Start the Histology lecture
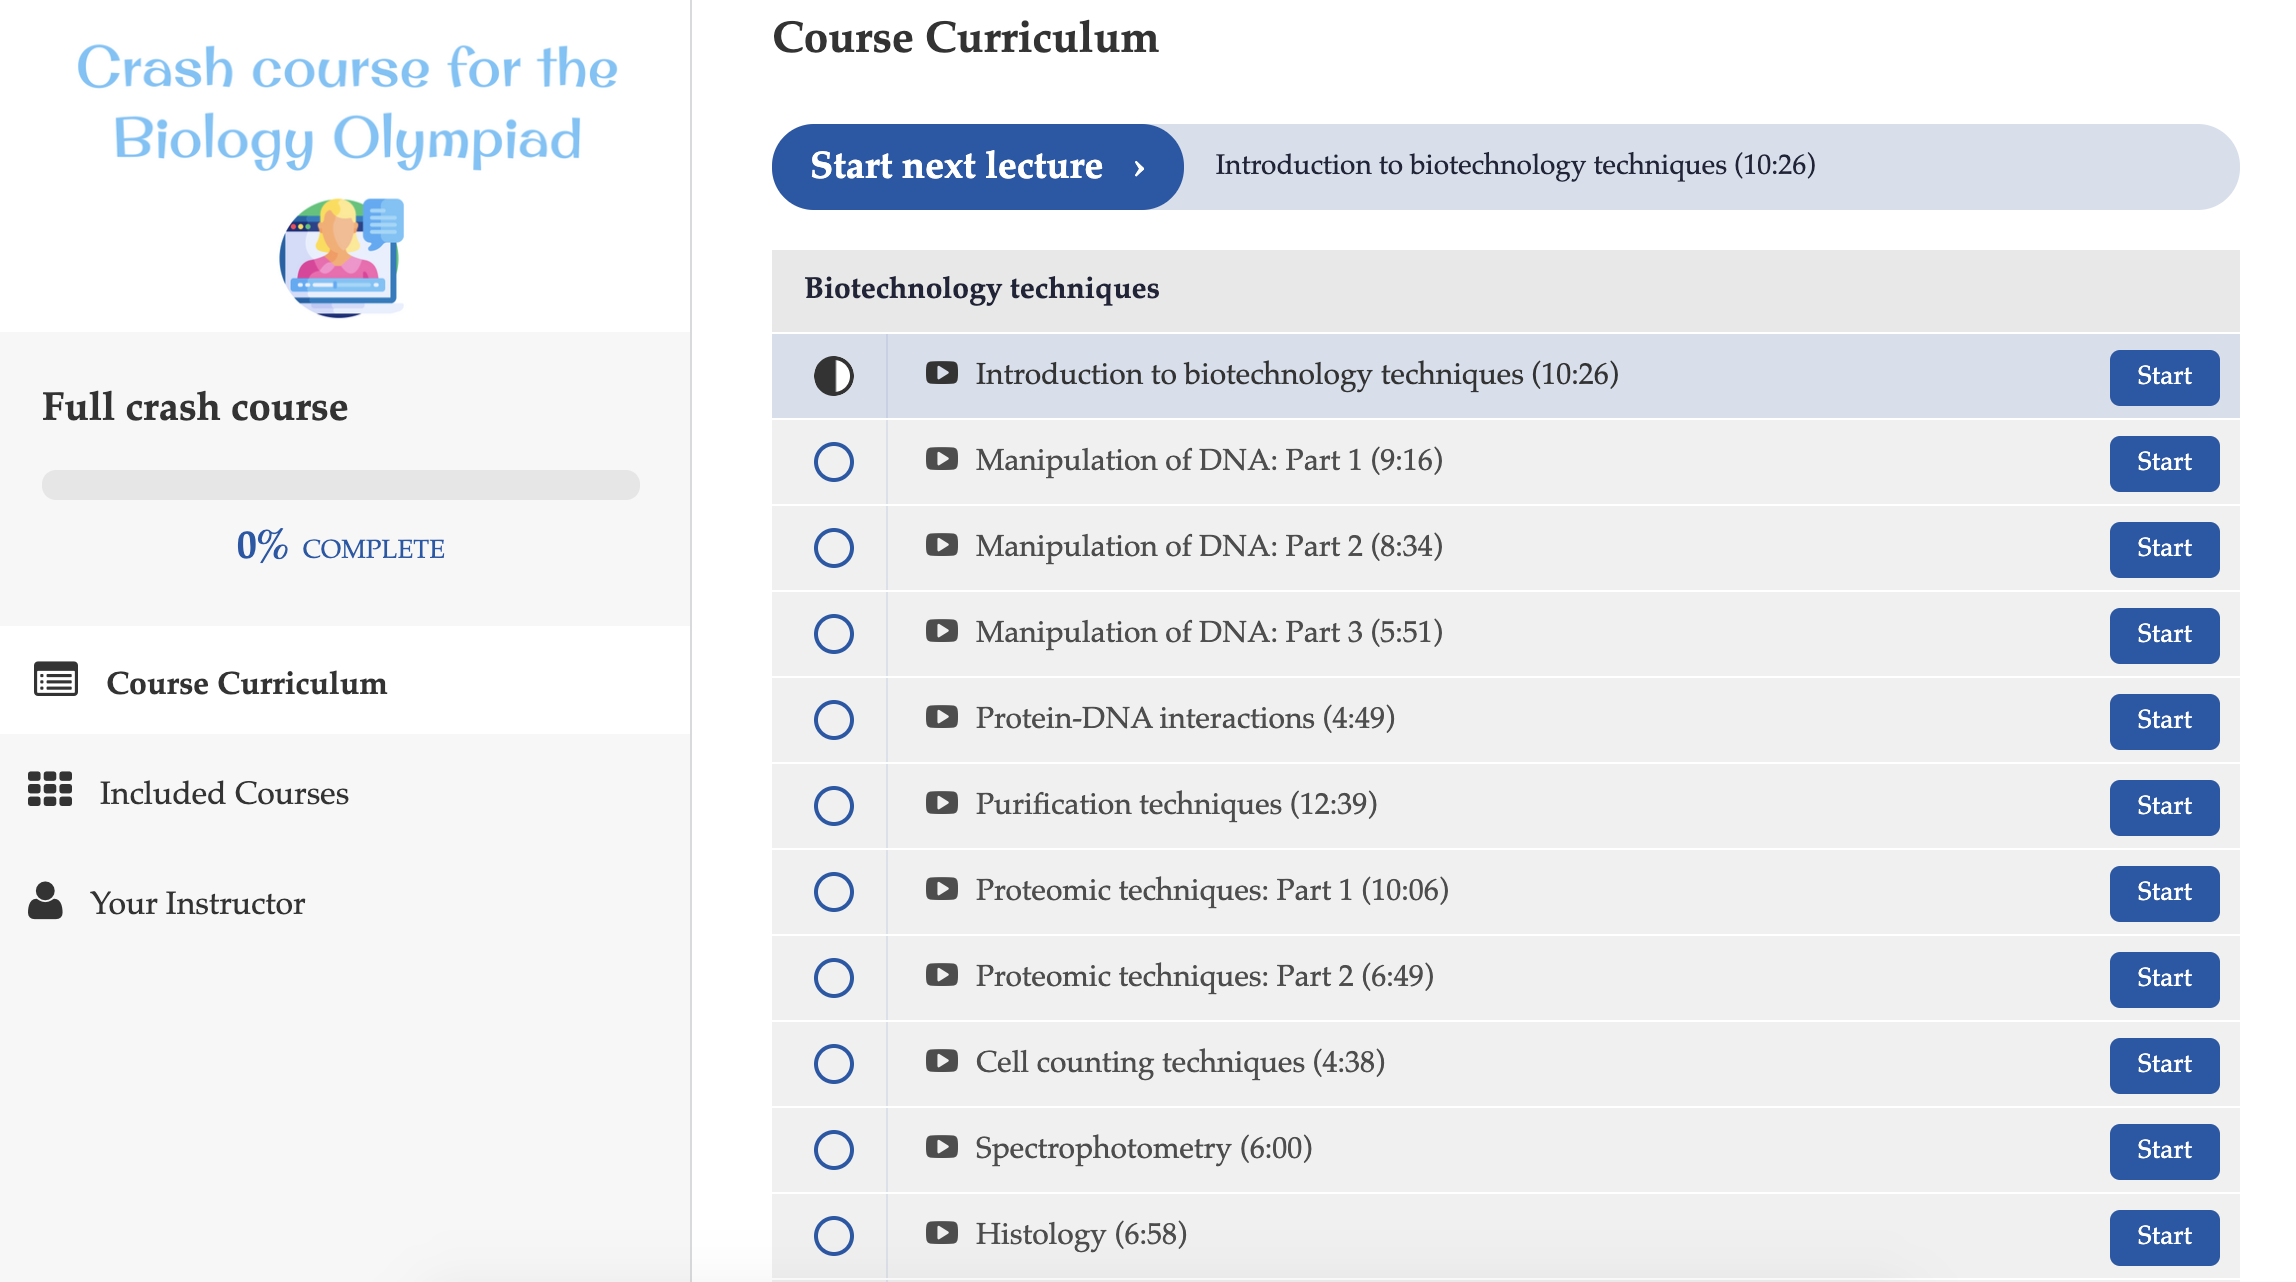Viewport: 2296px width, 1282px height. (2164, 1237)
